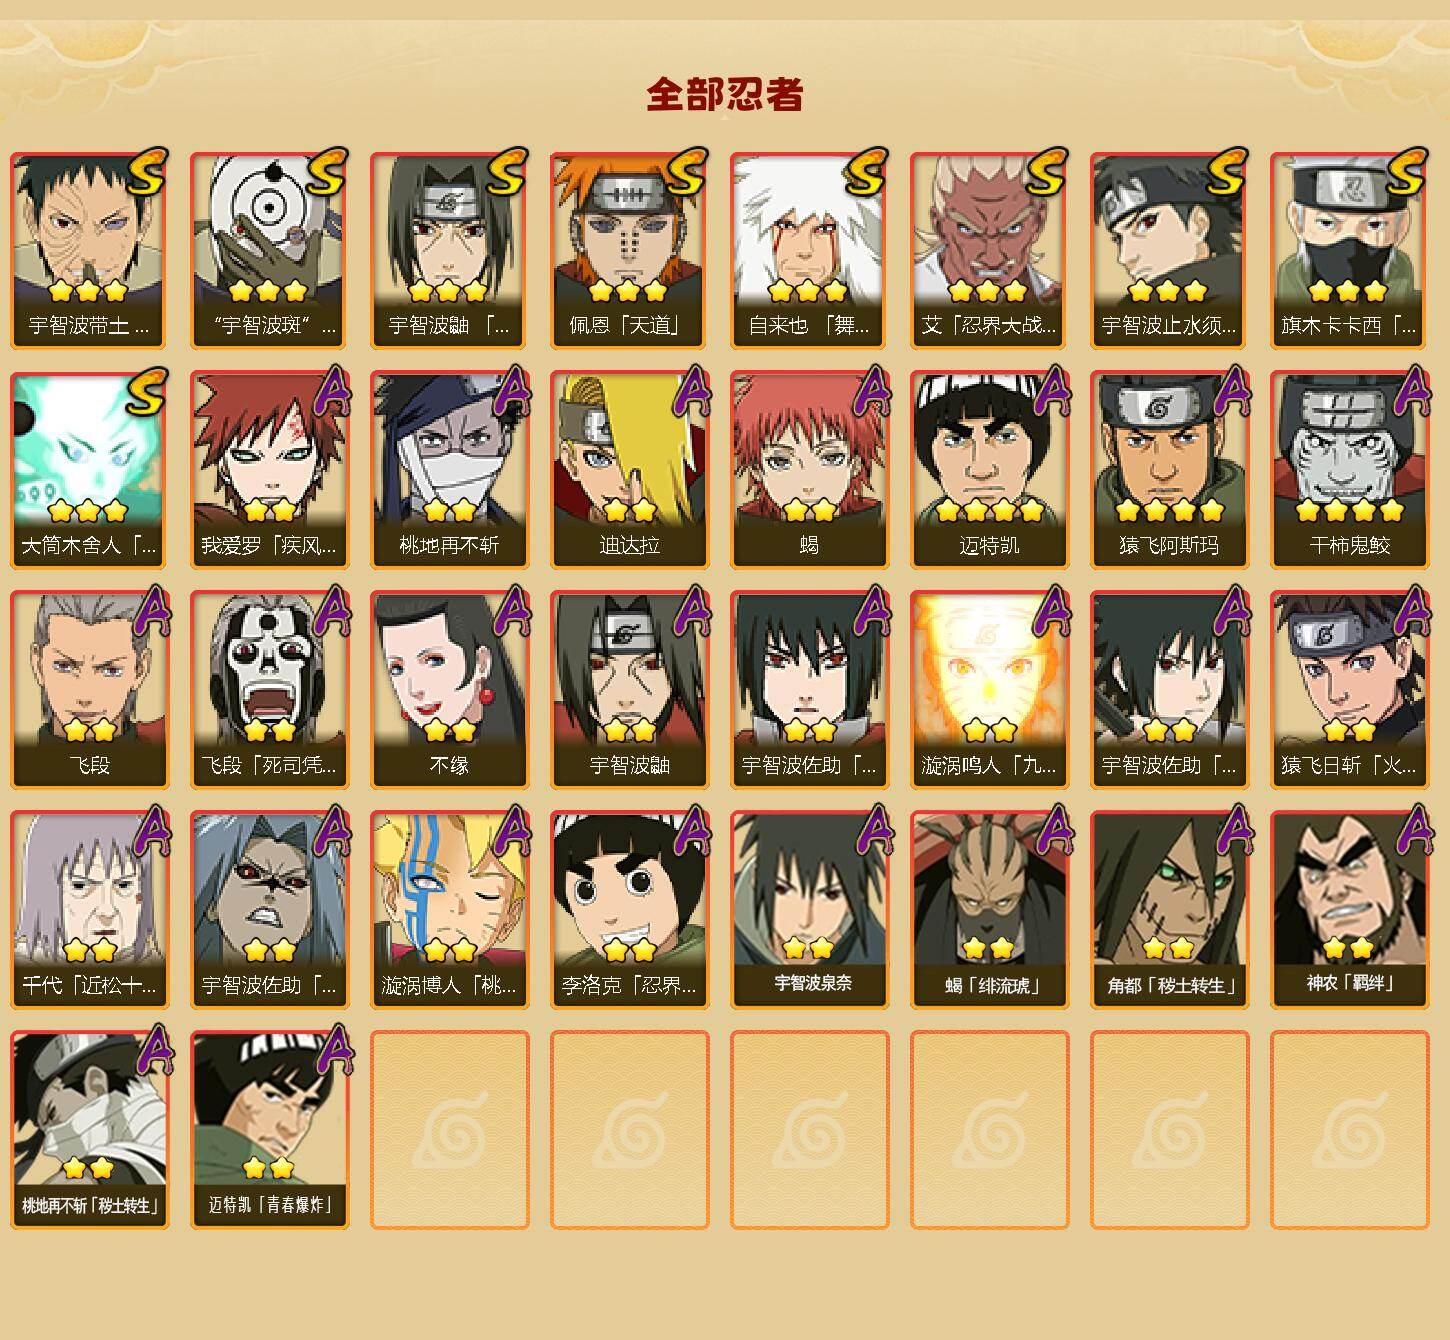Click the 蝎 red-haired ninja card
This screenshot has height=1340, width=1450.
point(809,470)
